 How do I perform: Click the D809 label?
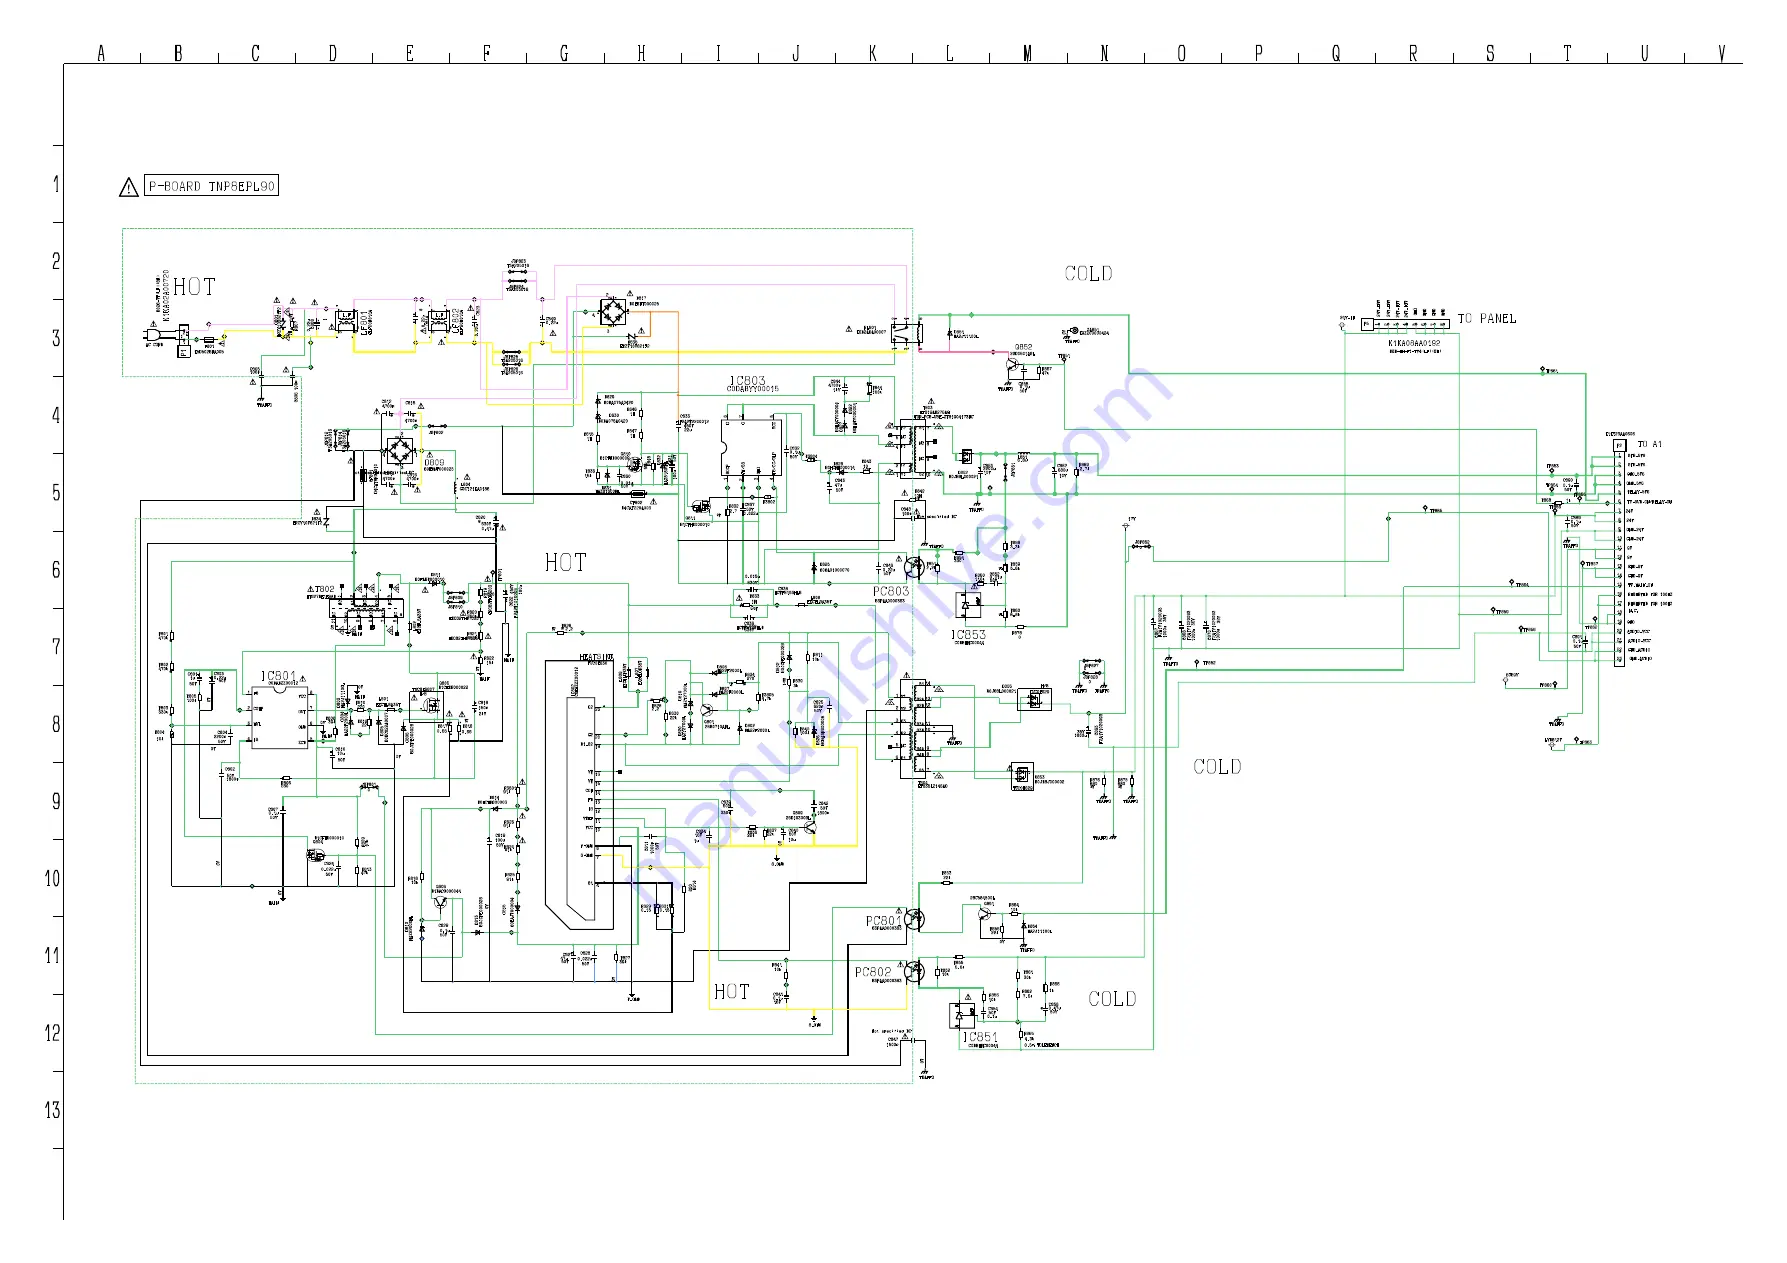[x=434, y=463]
